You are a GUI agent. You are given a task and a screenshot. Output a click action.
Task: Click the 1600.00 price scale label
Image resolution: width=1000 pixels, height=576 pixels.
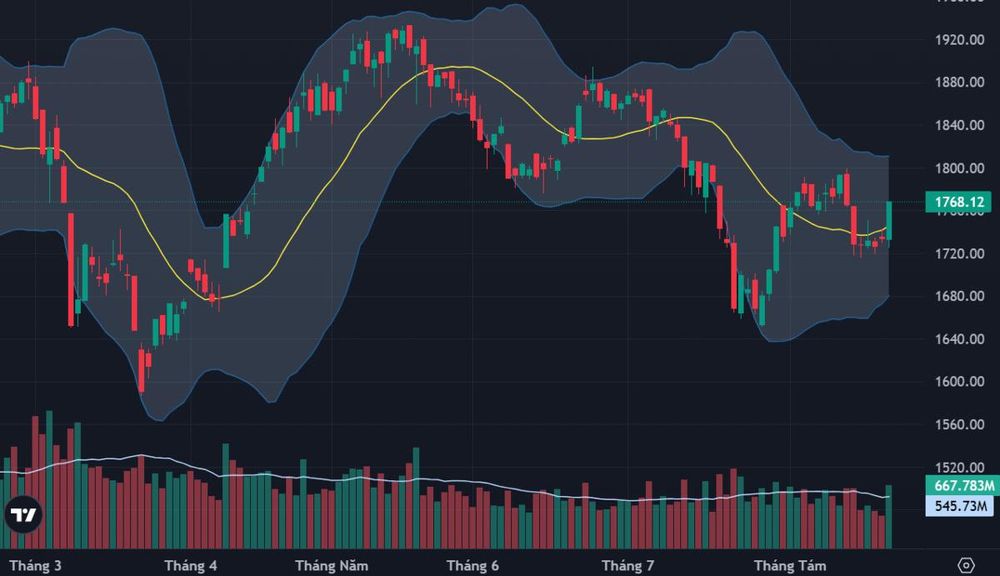pyautogui.click(x=960, y=381)
